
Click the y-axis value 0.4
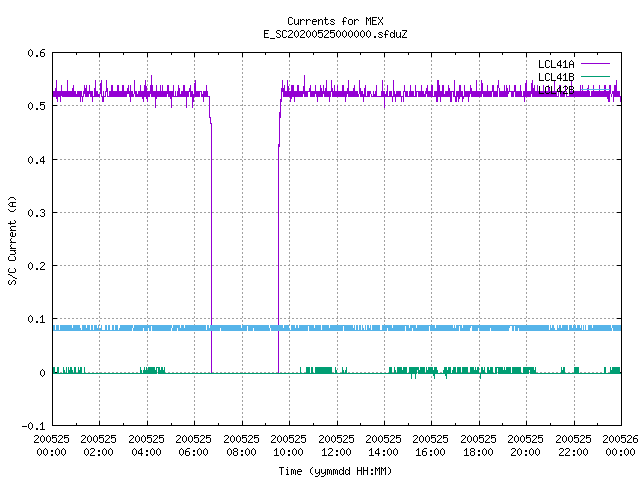(36, 160)
